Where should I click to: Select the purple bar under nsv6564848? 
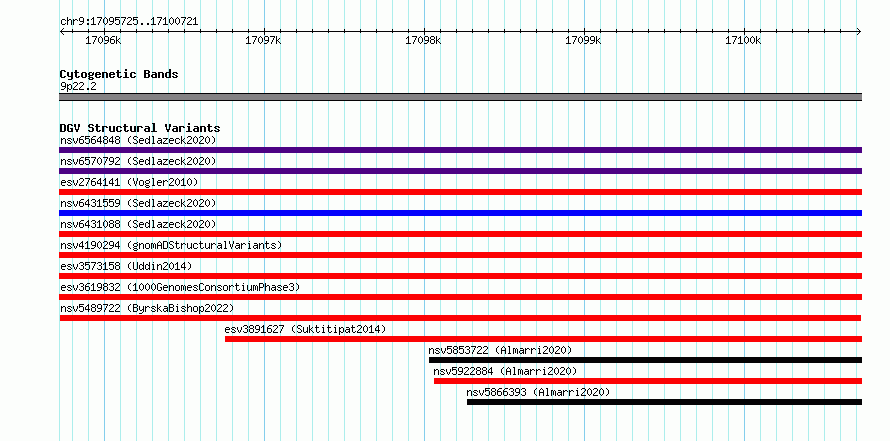[460, 150]
